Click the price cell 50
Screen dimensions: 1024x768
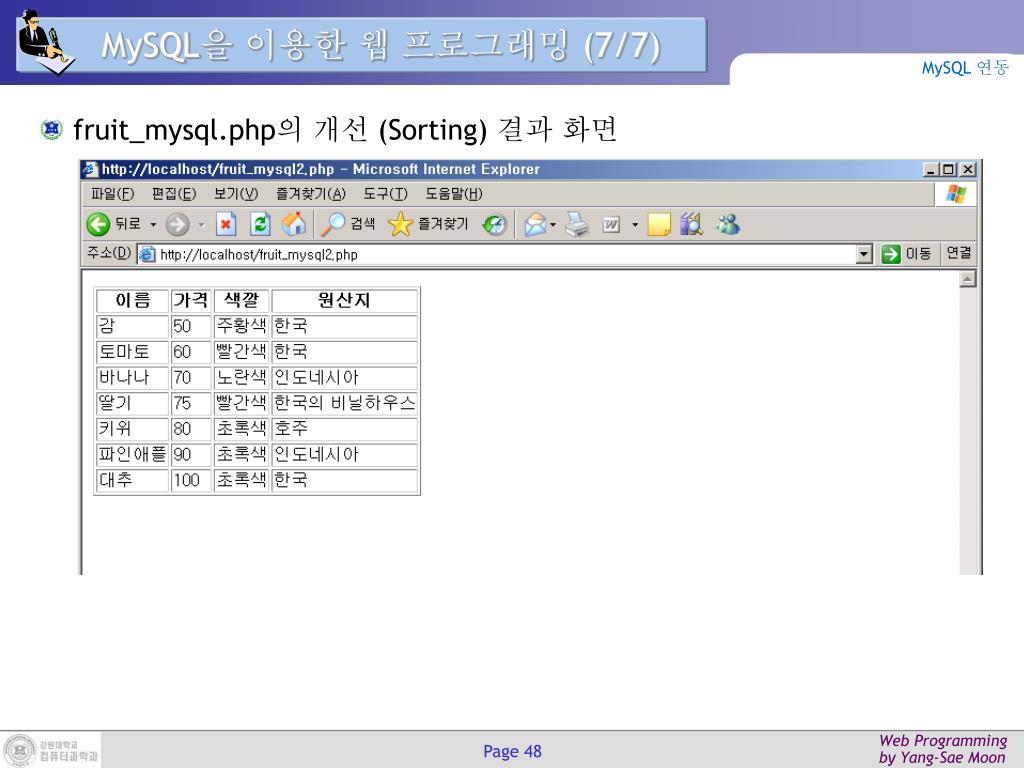(x=191, y=326)
